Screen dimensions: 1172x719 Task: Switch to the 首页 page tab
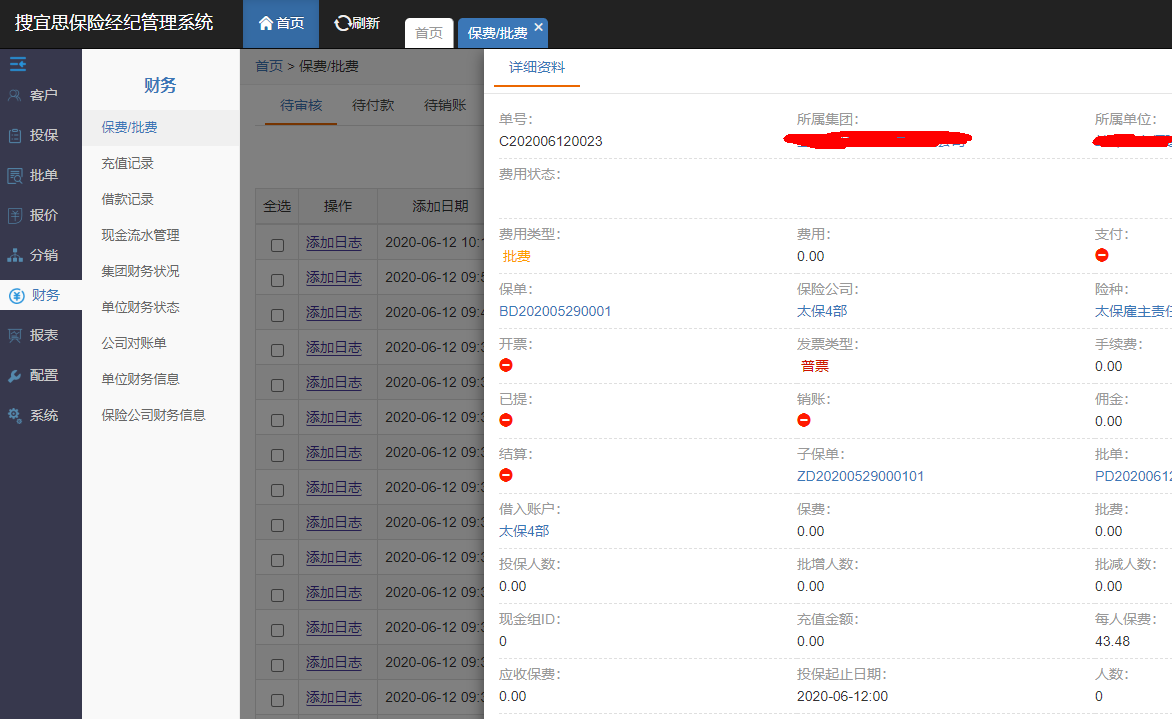pos(429,33)
